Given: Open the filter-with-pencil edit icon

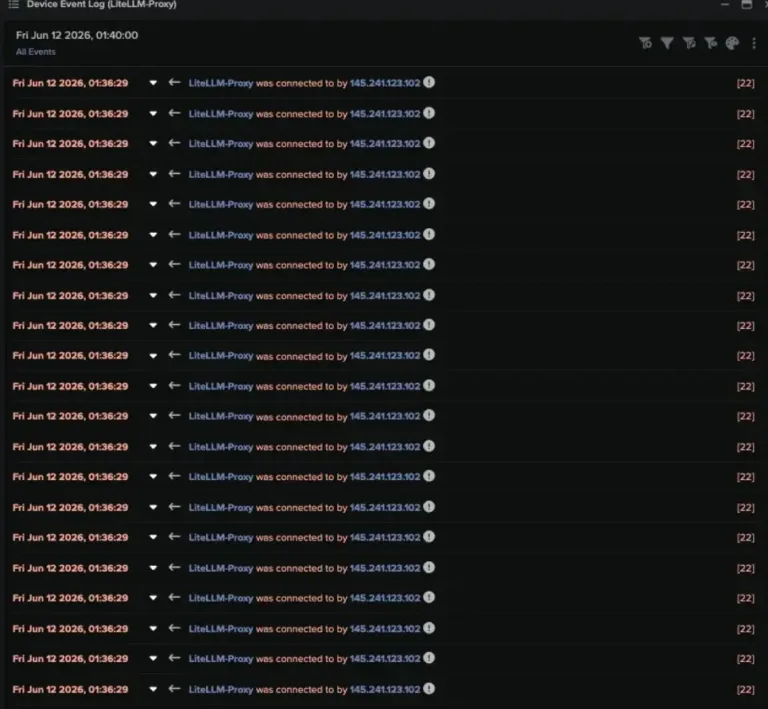Looking at the screenshot, I should click(x=689, y=43).
